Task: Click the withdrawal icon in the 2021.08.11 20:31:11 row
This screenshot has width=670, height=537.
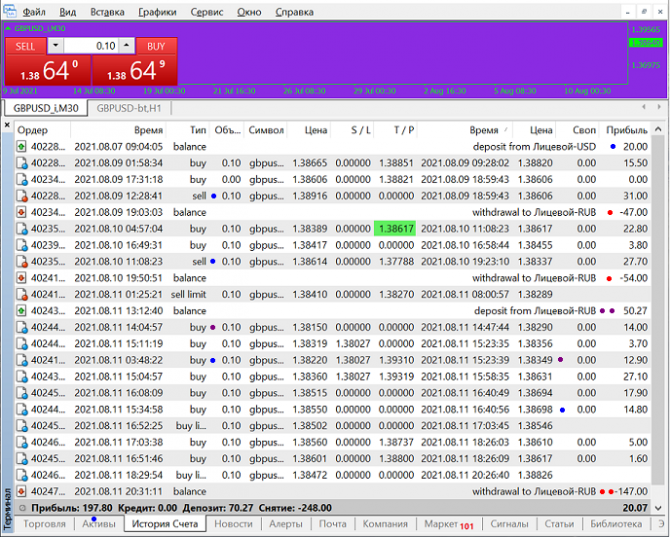Action: (21, 491)
